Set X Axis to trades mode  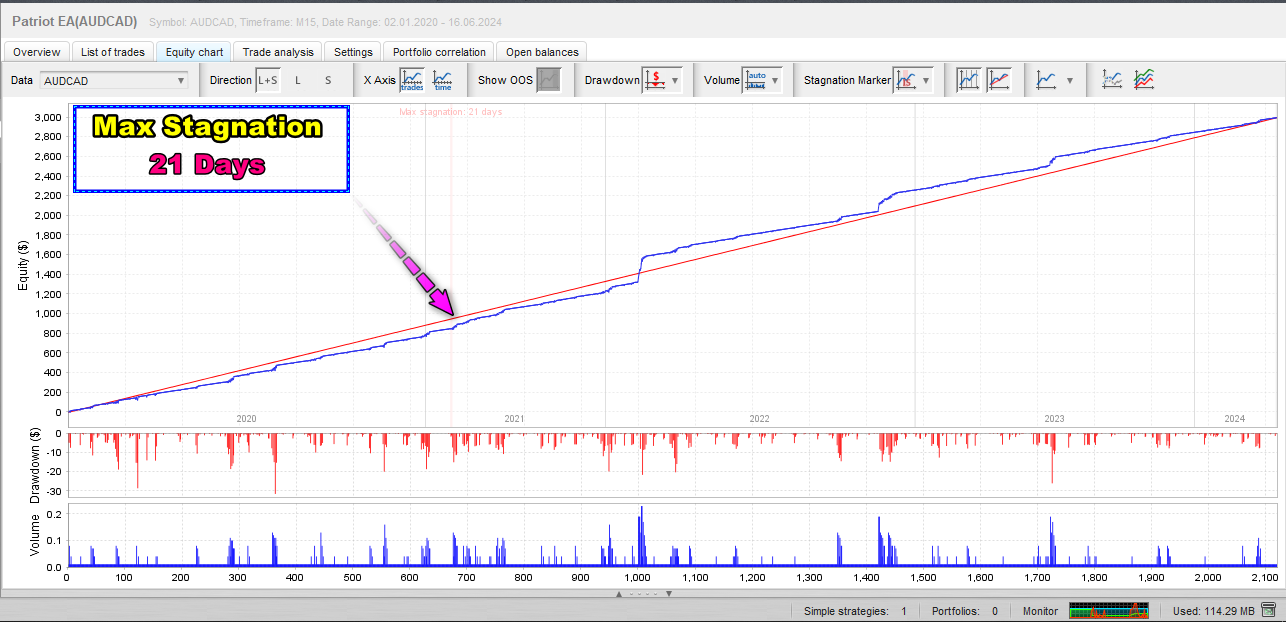pyautogui.click(x=412, y=80)
